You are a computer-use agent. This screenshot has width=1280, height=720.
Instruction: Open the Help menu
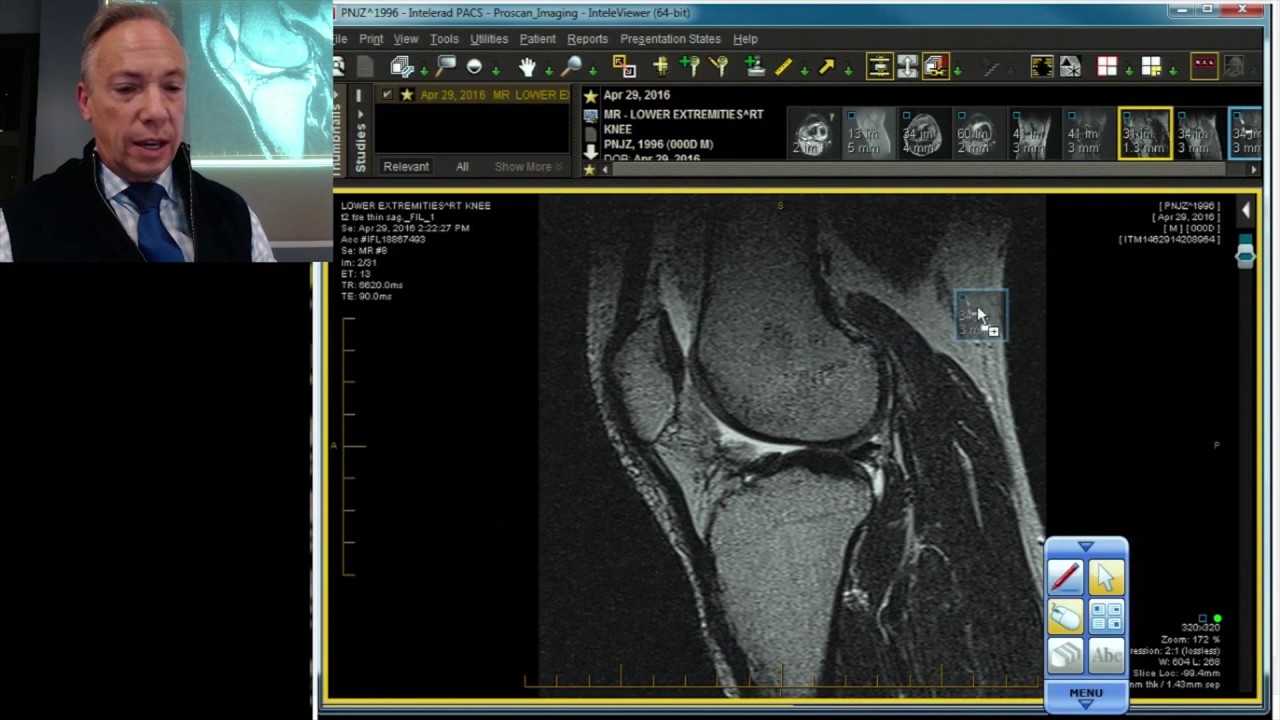tap(745, 39)
